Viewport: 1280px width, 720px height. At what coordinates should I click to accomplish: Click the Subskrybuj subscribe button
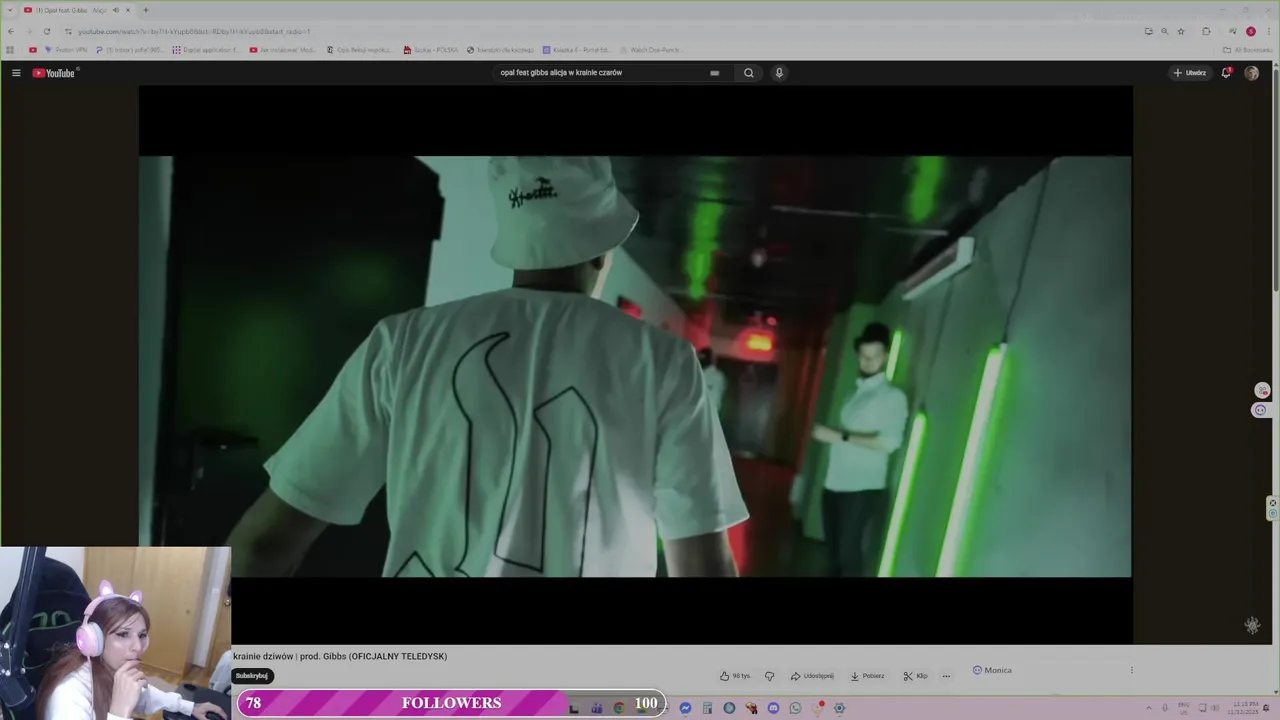(252, 676)
